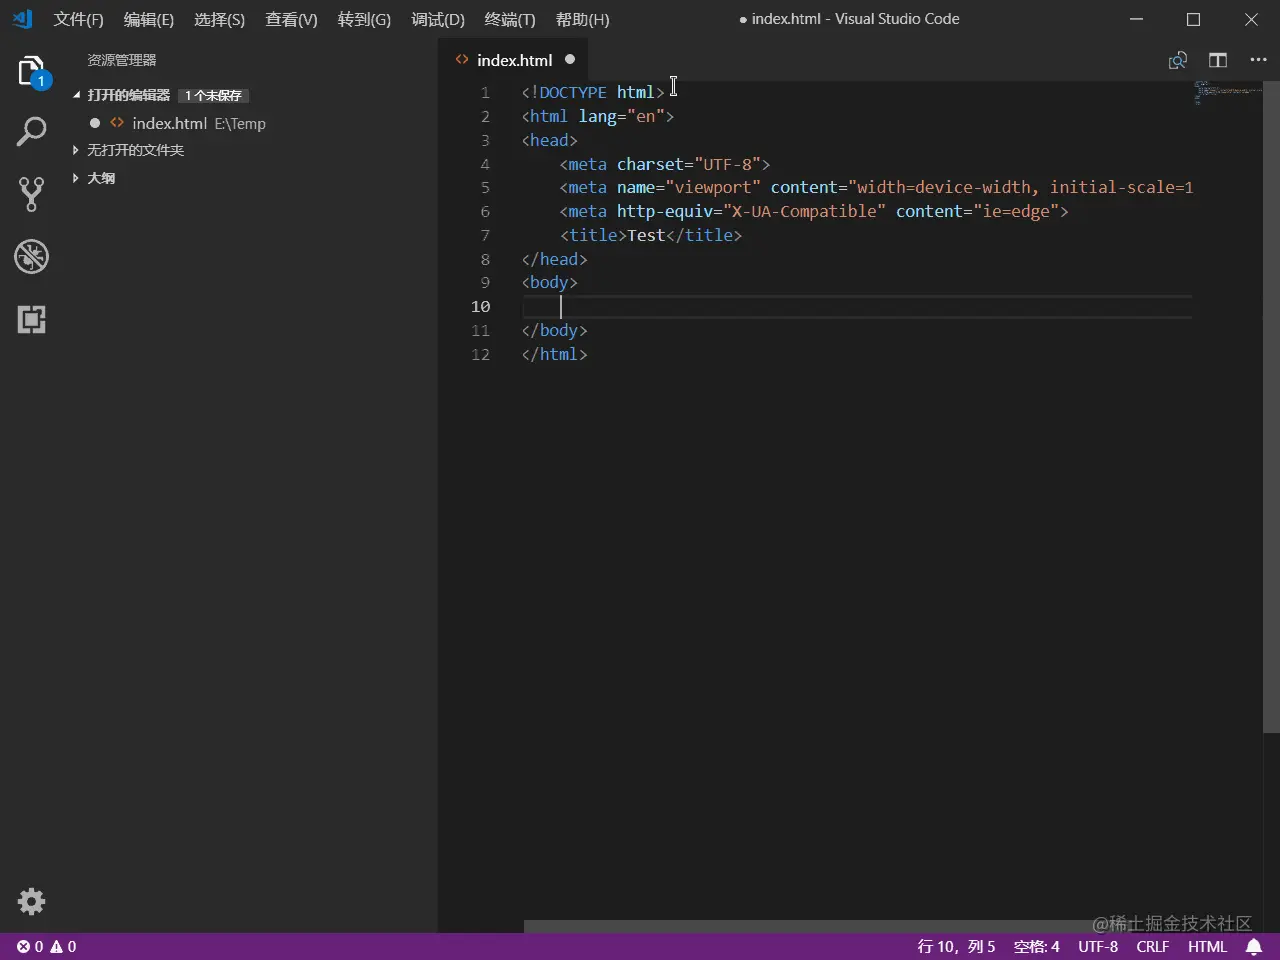Click the notification bell in status bar
This screenshot has height=960, width=1280.
tap(1254, 946)
